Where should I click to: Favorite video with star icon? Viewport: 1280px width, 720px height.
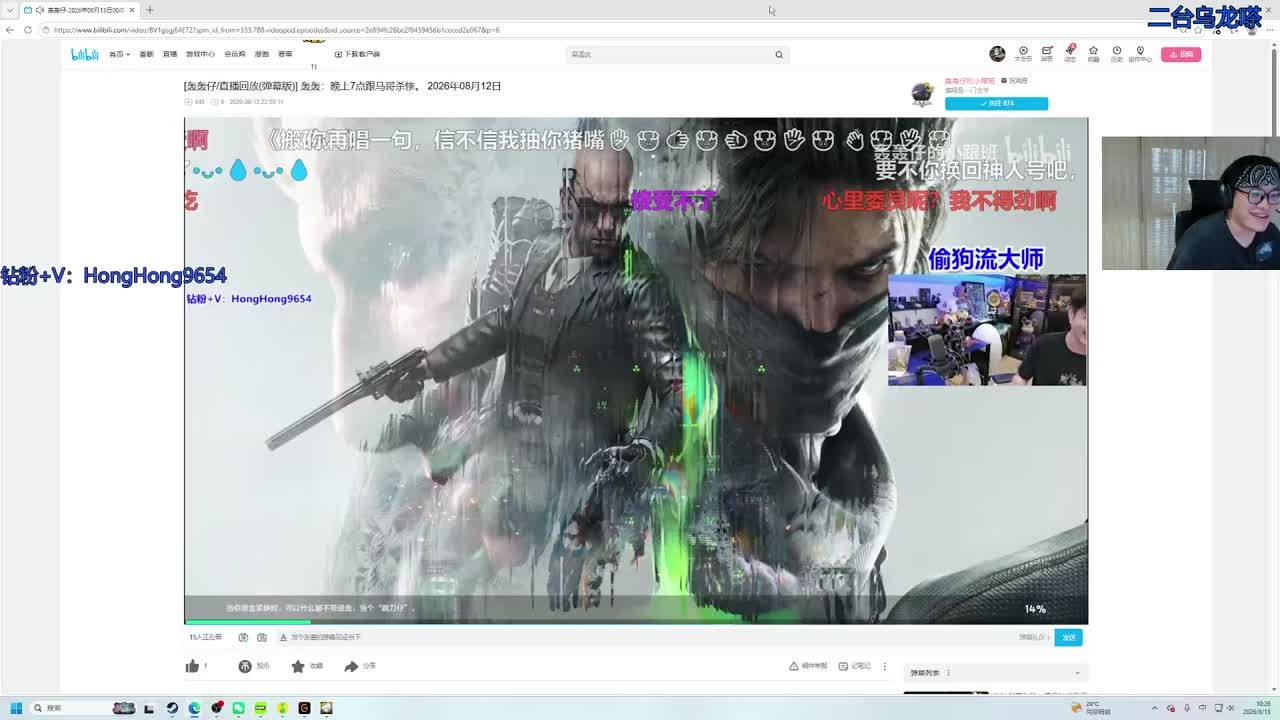[298, 666]
